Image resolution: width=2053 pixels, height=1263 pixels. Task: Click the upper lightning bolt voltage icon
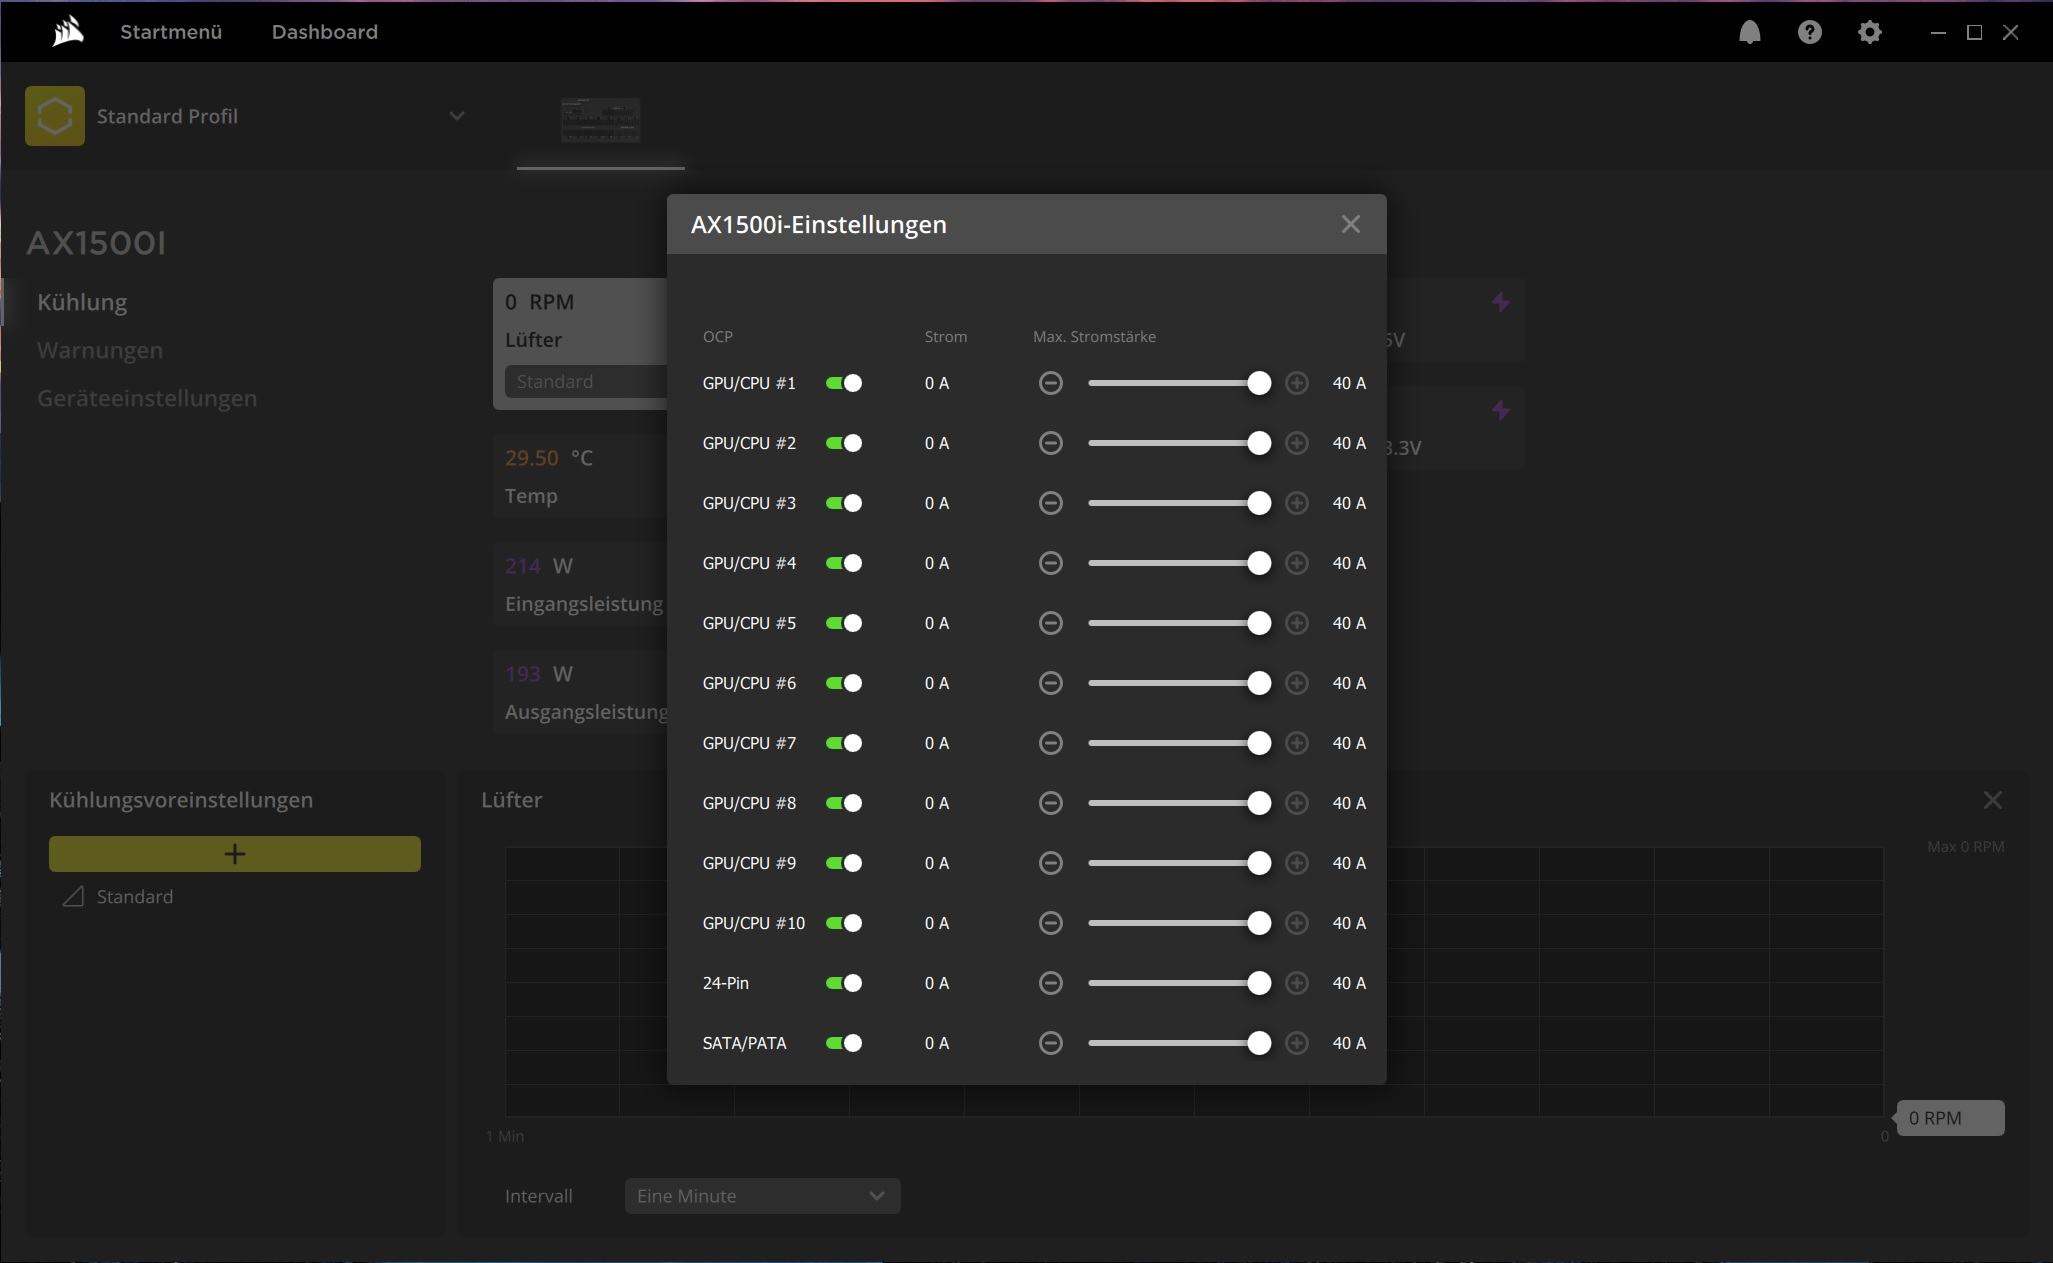click(x=1500, y=302)
